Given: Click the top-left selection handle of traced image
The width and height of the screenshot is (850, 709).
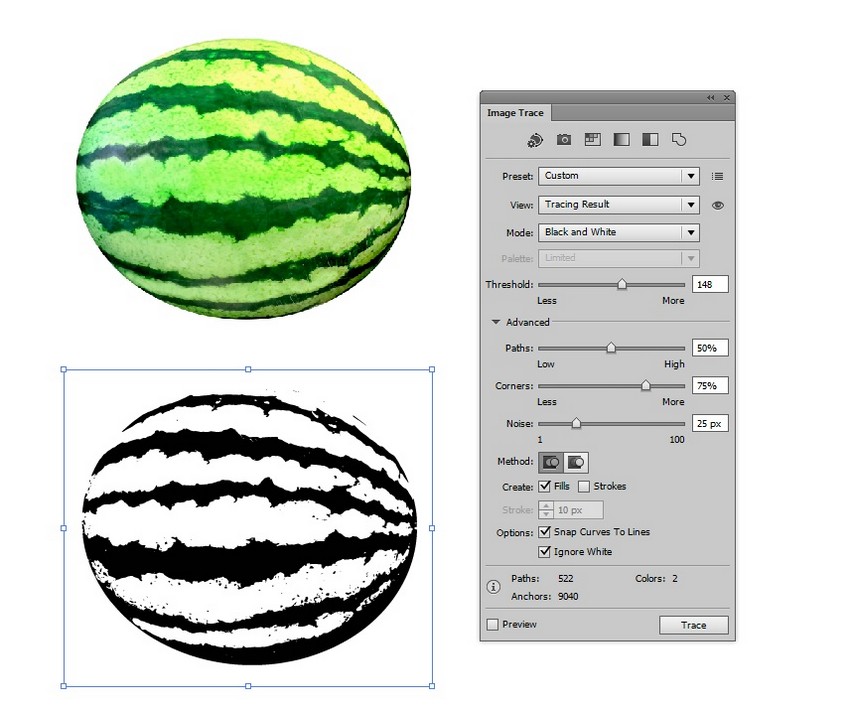Looking at the screenshot, I should coord(63,370).
